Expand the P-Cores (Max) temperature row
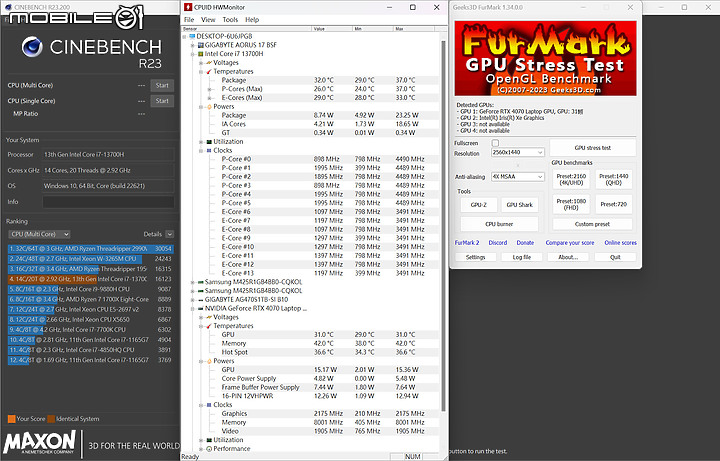Screen dimensions: 720x461 click(209, 89)
